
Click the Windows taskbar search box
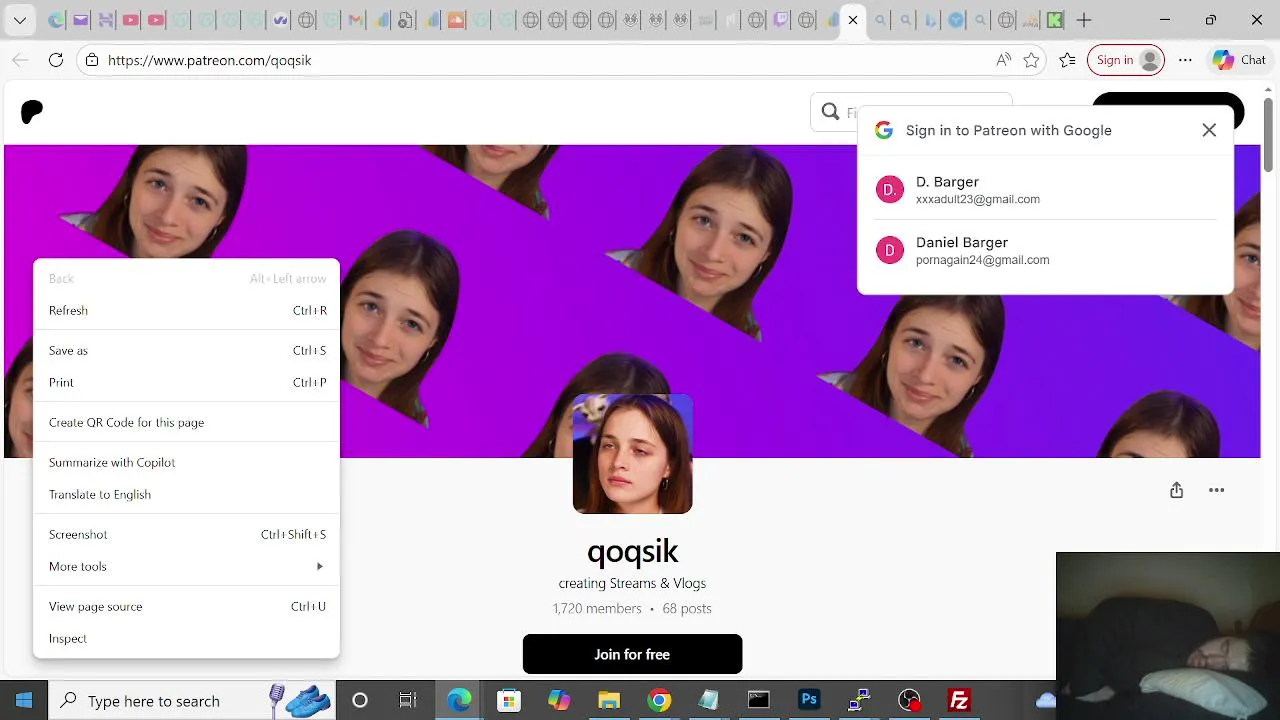[x=190, y=700]
